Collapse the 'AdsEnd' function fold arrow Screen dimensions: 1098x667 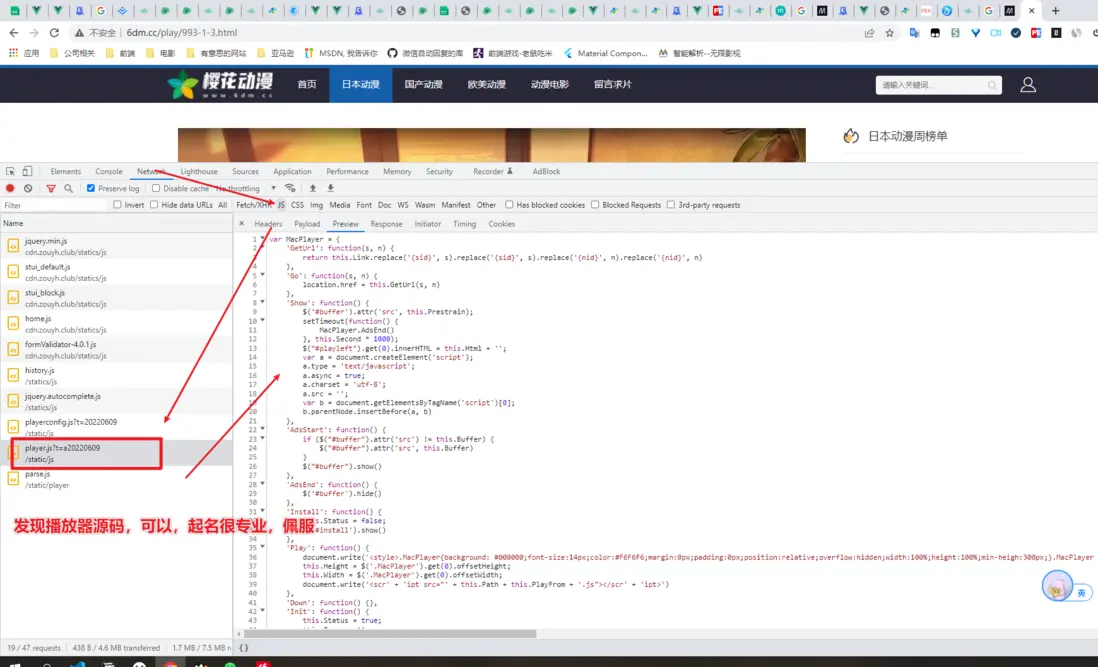tap(263, 484)
